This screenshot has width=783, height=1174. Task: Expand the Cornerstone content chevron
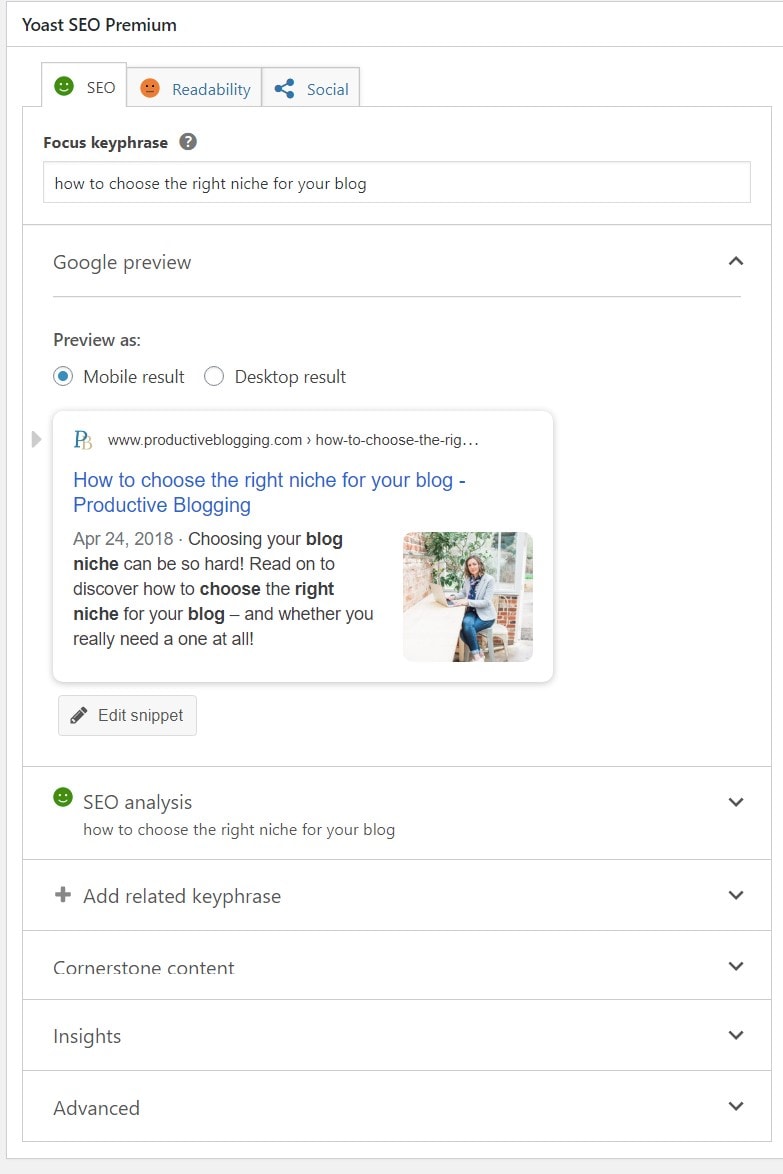point(736,966)
